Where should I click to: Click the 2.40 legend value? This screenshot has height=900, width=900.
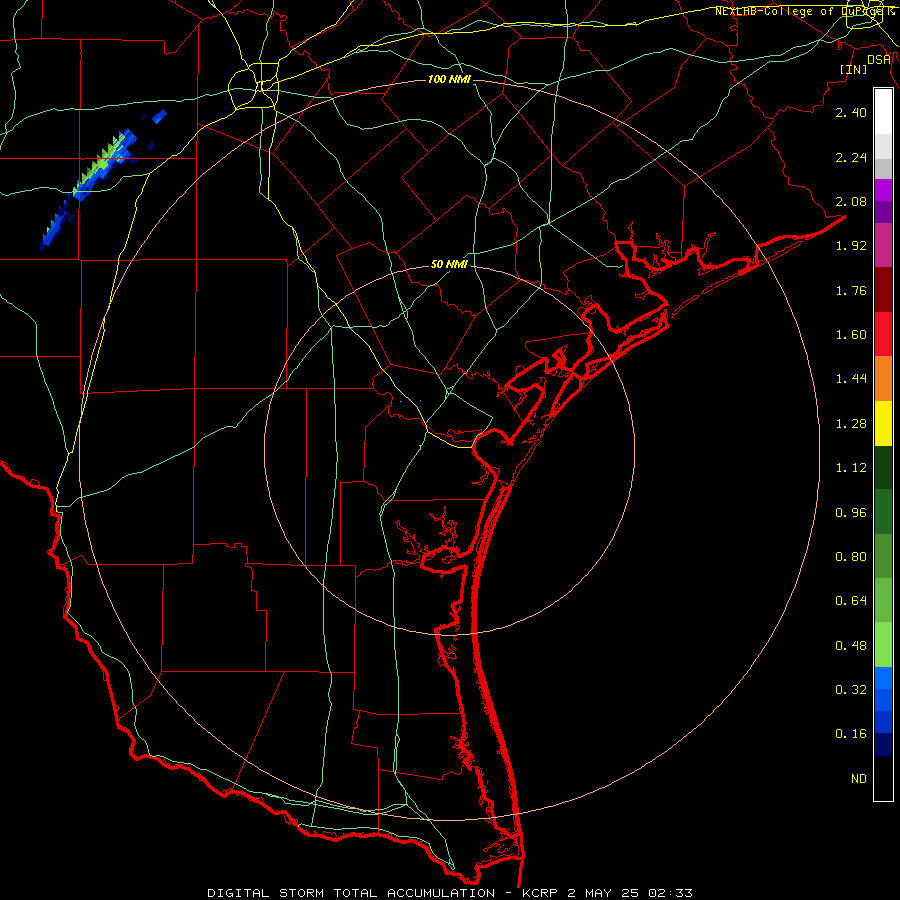[851, 112]
